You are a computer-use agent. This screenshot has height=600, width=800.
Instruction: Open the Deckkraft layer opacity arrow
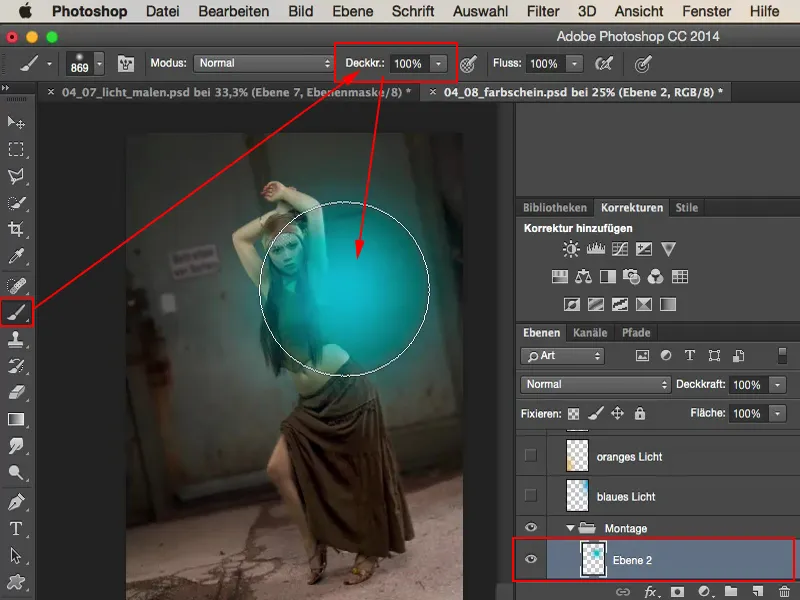click(x=778, y=385)
